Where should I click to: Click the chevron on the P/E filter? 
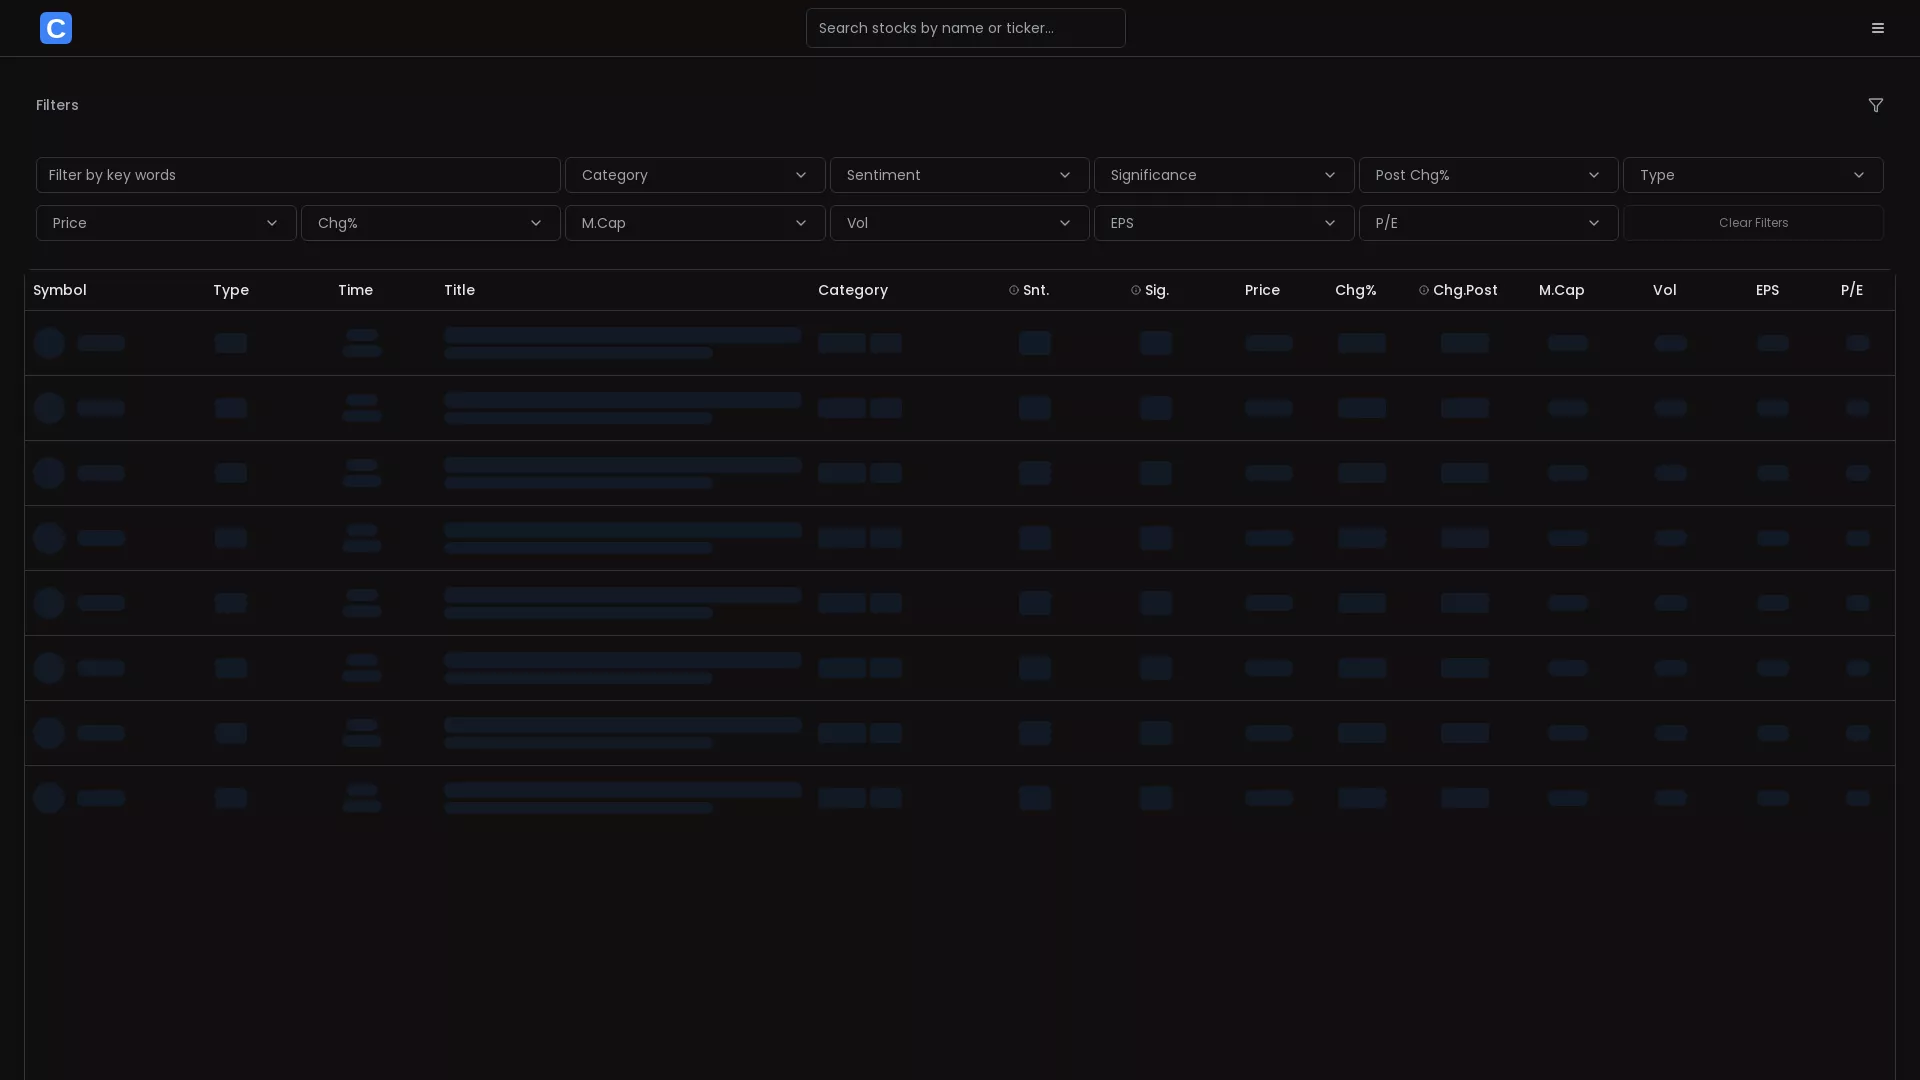[1594, 223]
